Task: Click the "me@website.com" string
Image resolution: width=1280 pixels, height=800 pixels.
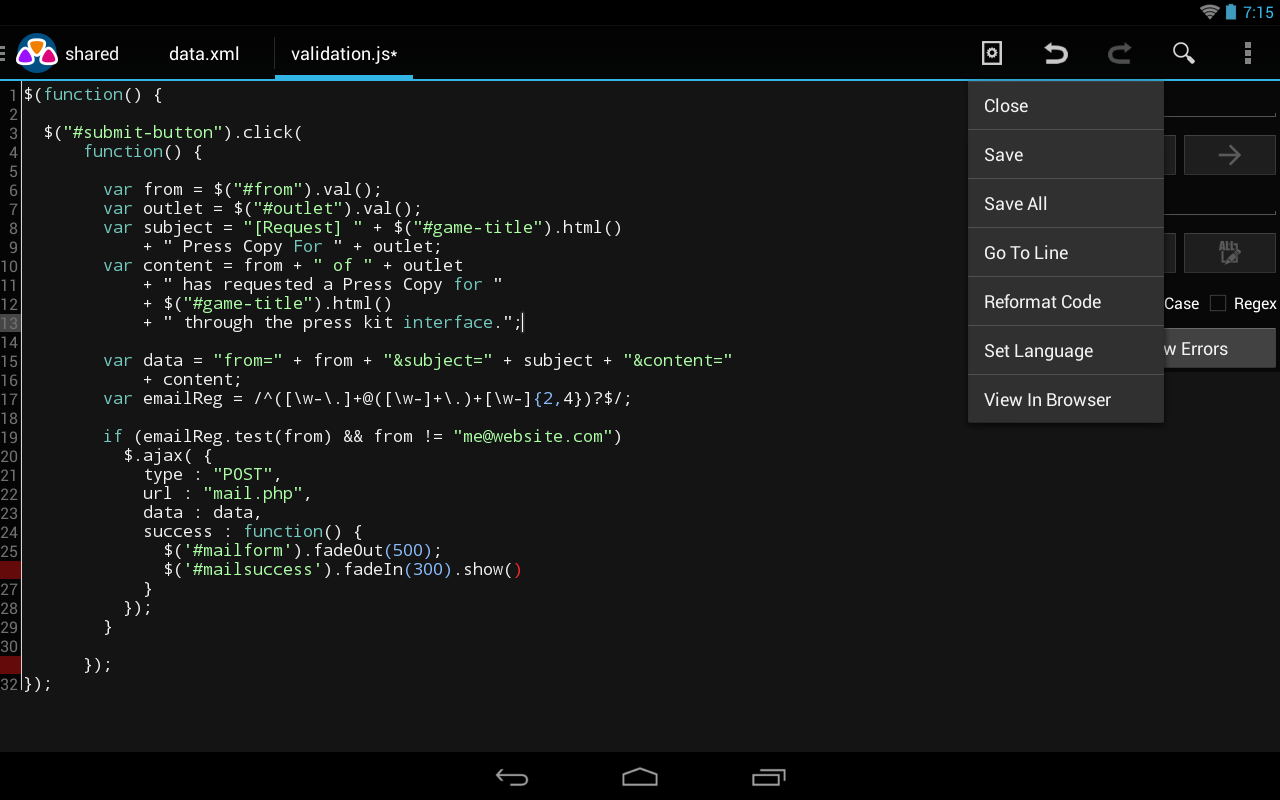Action: point(532,436)
